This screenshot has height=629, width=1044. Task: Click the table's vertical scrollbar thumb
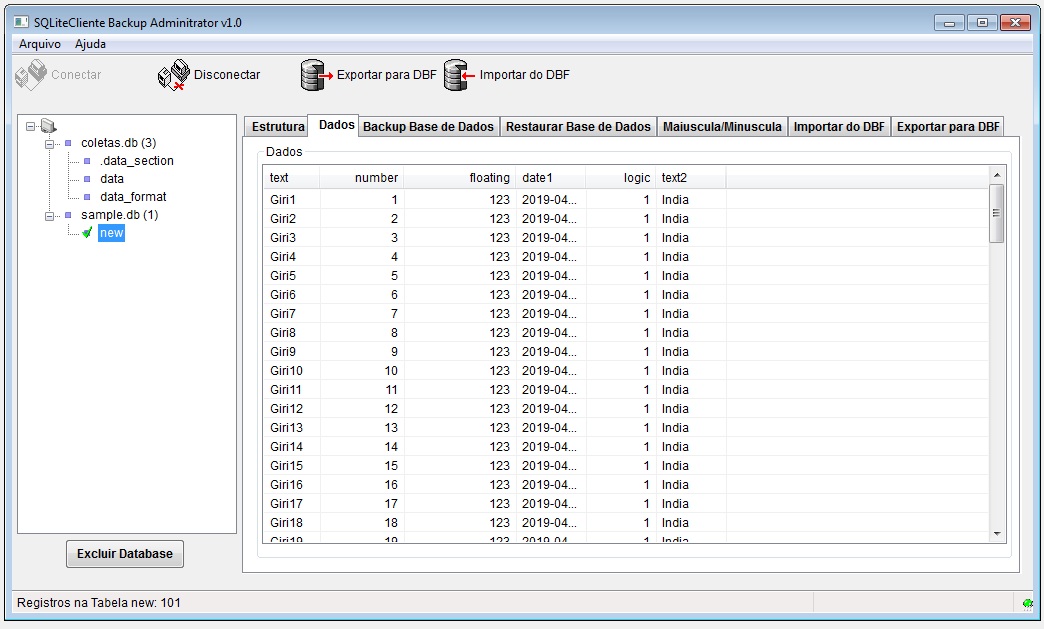coord(996,214)
